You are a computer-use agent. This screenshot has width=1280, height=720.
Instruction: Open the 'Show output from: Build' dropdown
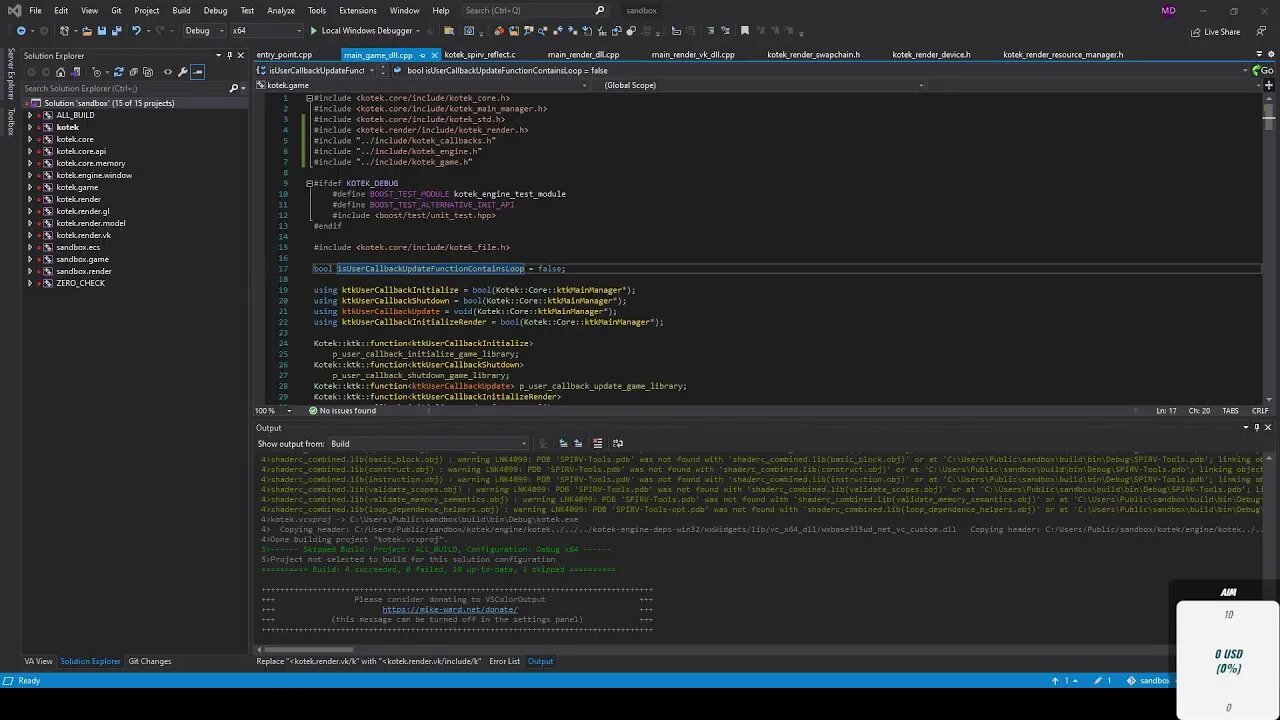pos(428,443)
